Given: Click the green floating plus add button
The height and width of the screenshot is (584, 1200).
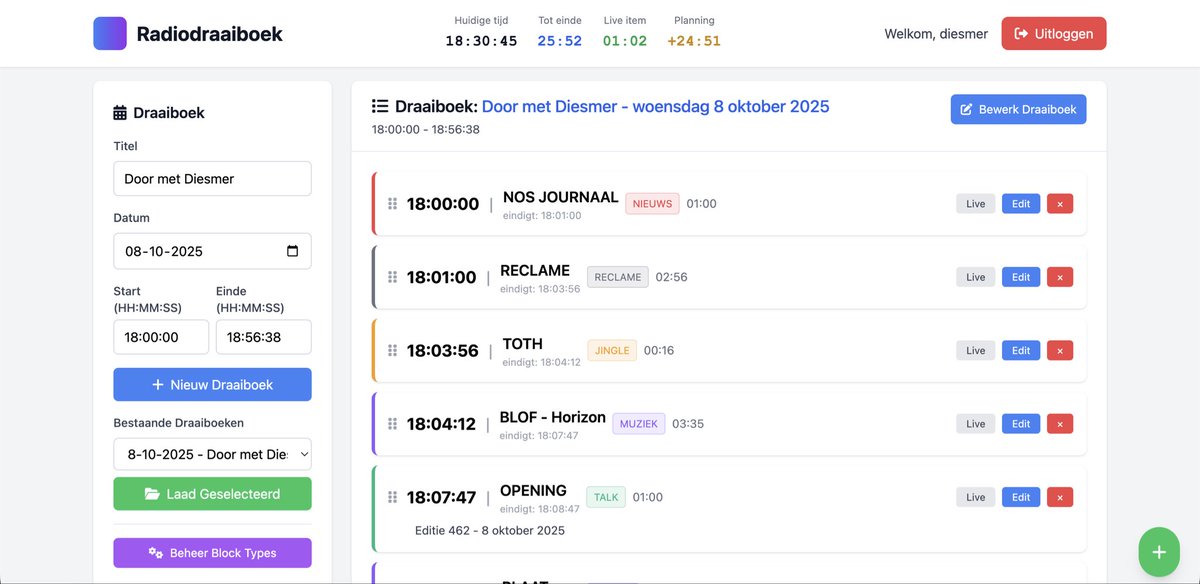Looking at the screenshot, I should click(1159, 552).
